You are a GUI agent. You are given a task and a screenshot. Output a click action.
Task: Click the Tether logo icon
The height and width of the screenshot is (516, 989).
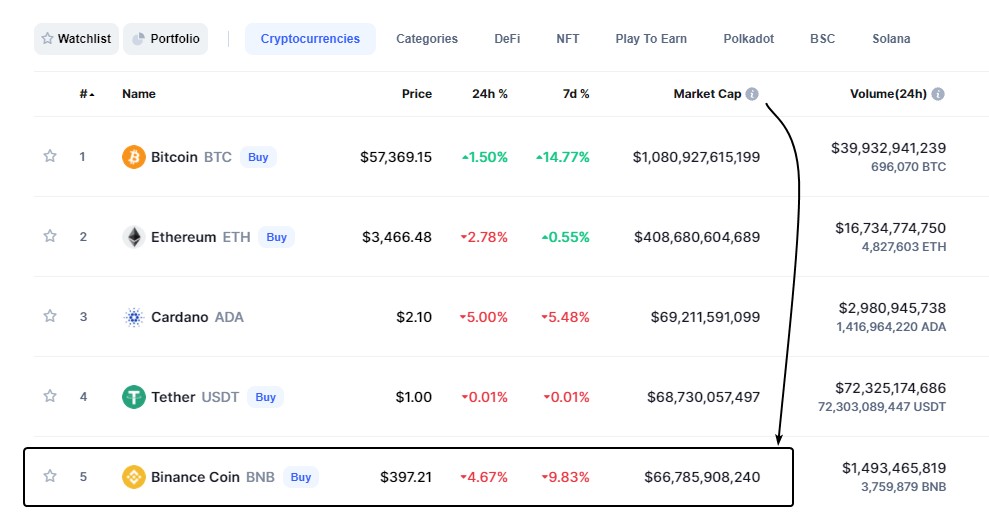click(133, 397)
